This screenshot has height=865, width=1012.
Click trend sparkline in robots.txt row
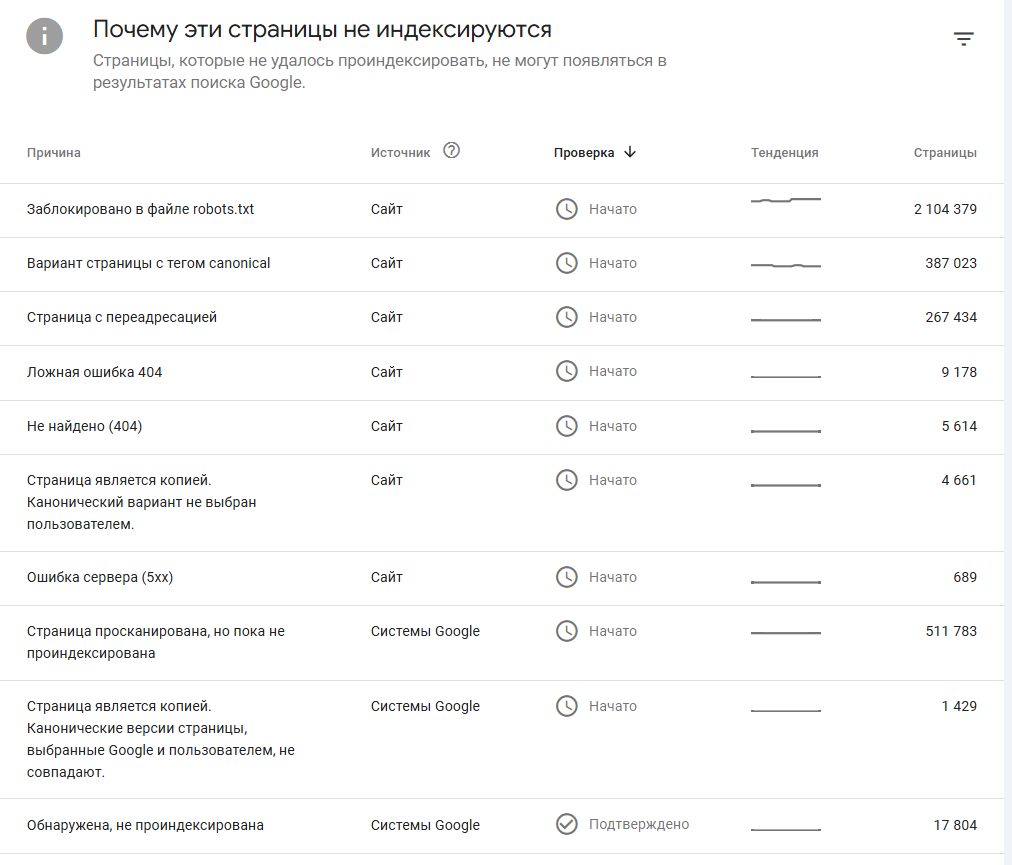pyautogui.click(x=785, y=200)
